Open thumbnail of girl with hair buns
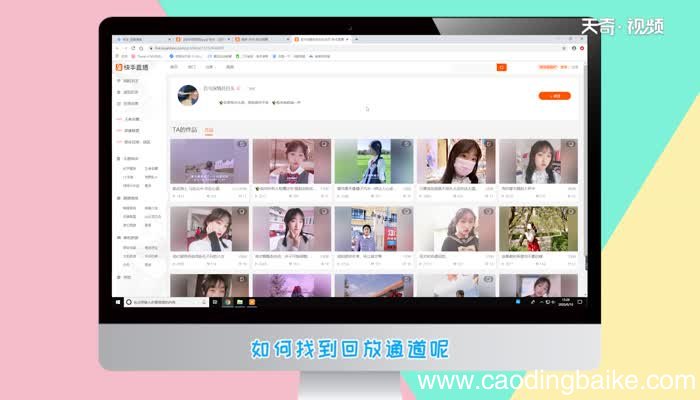This screenshot has height=400, width=700. 292,161
